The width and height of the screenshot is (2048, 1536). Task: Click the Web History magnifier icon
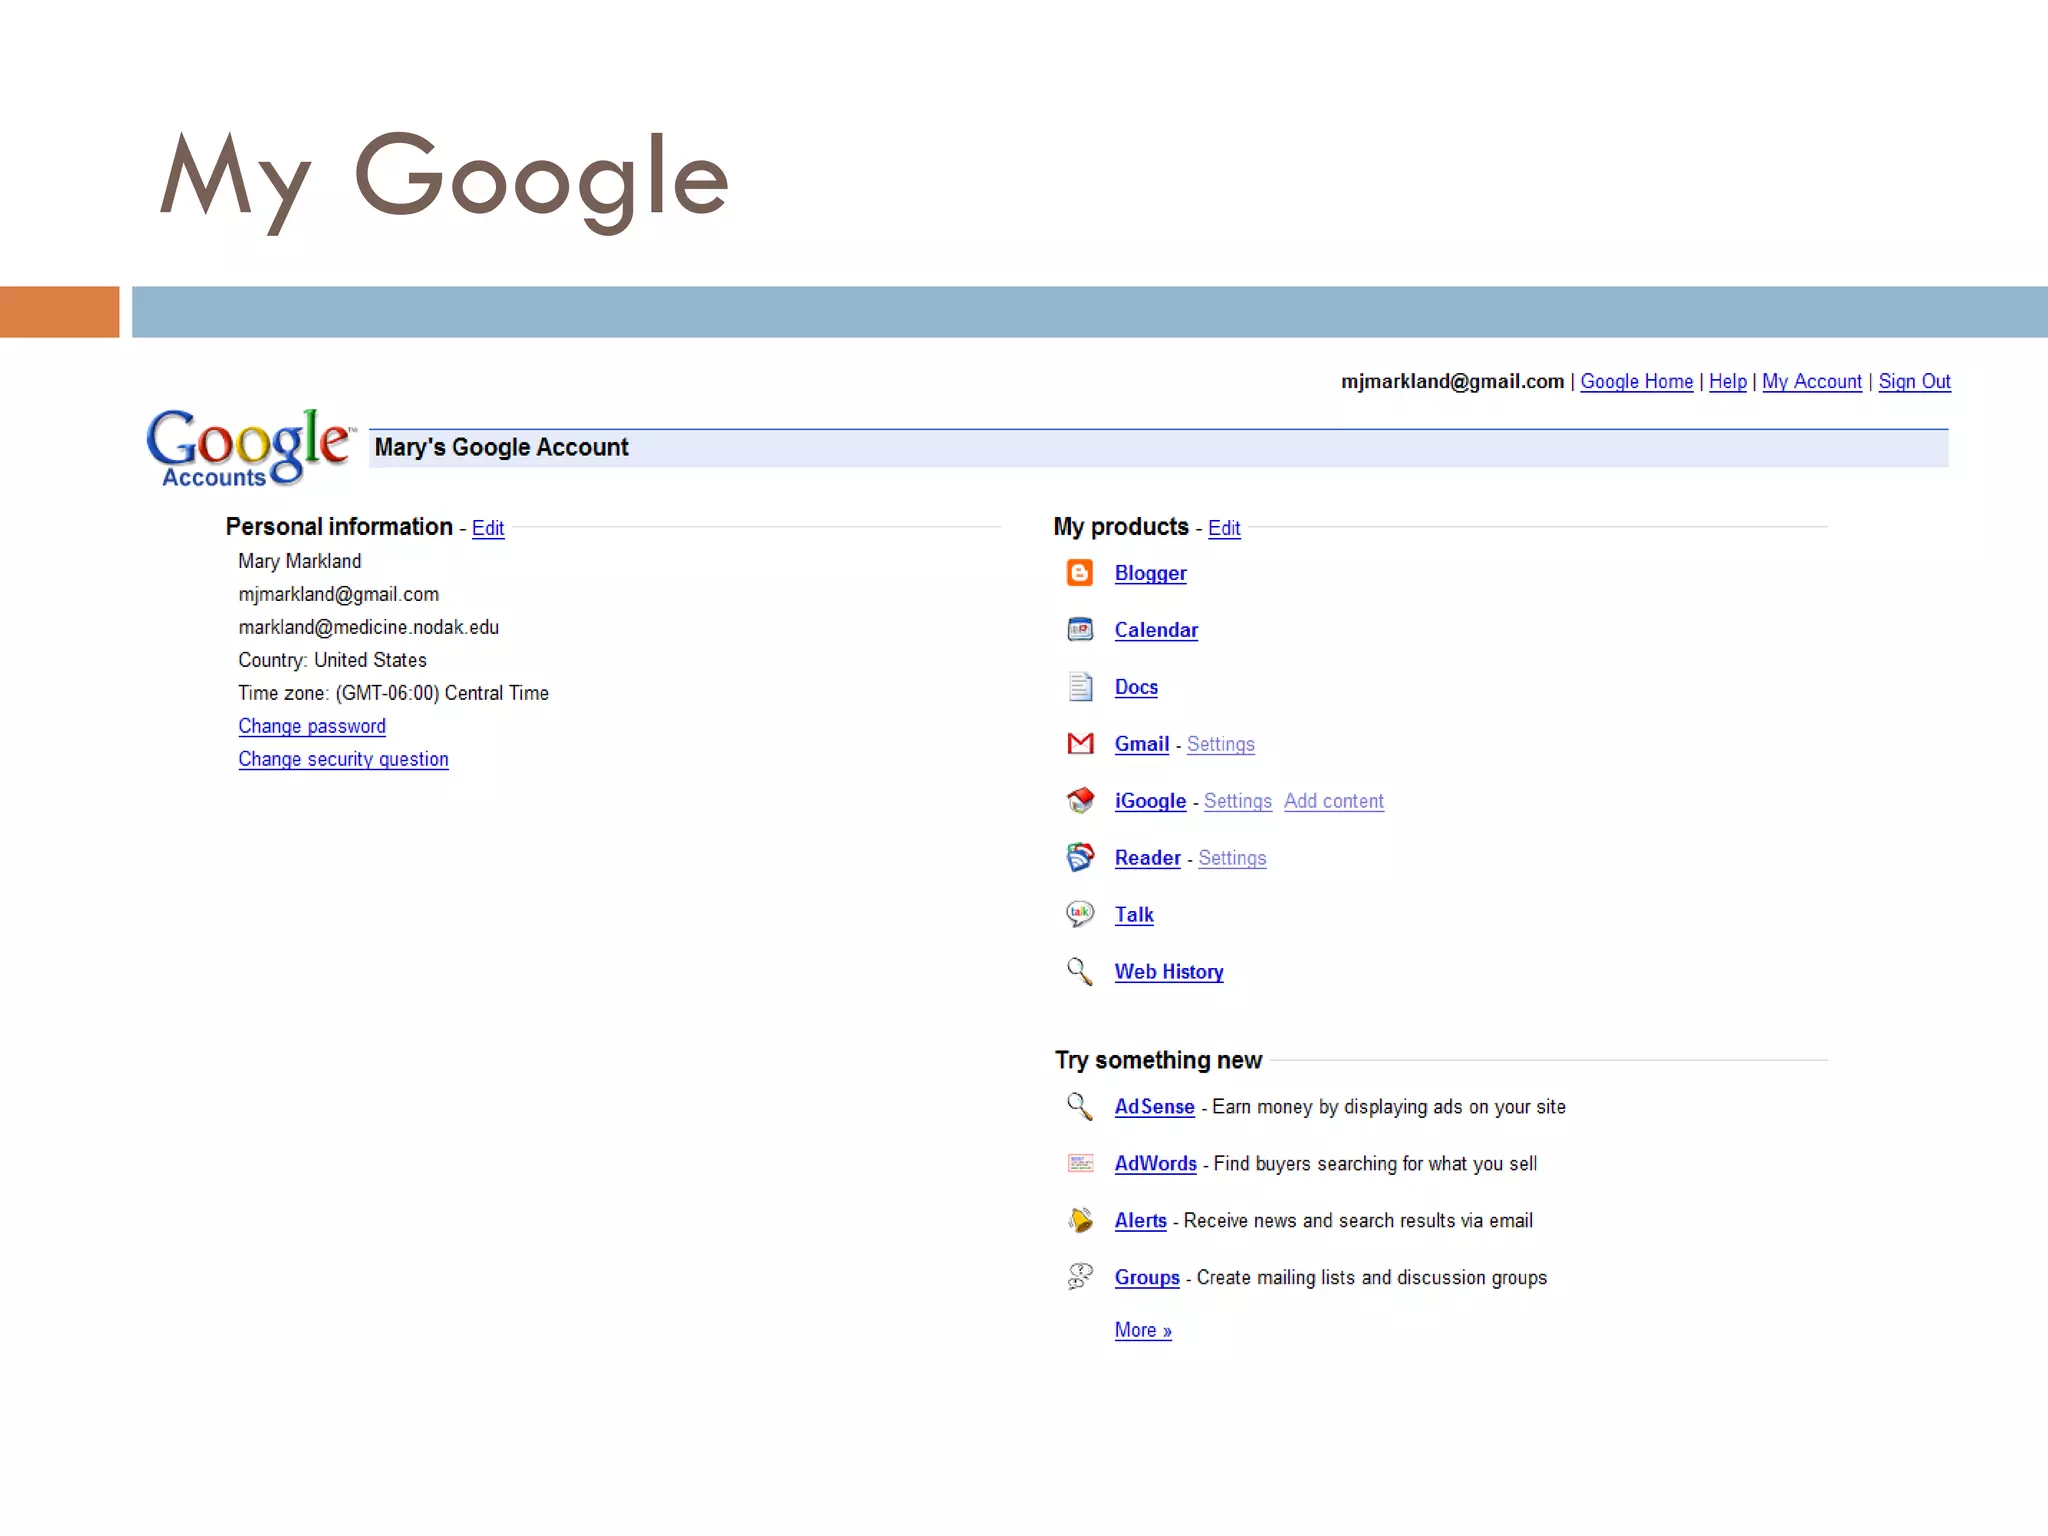(1080, 971)
